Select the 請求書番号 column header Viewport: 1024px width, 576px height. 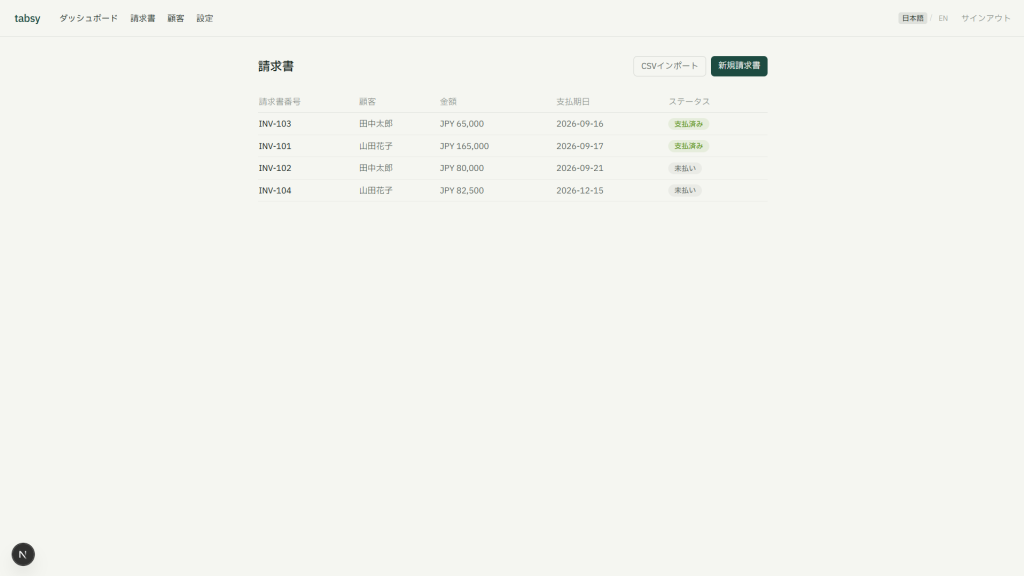280,102
